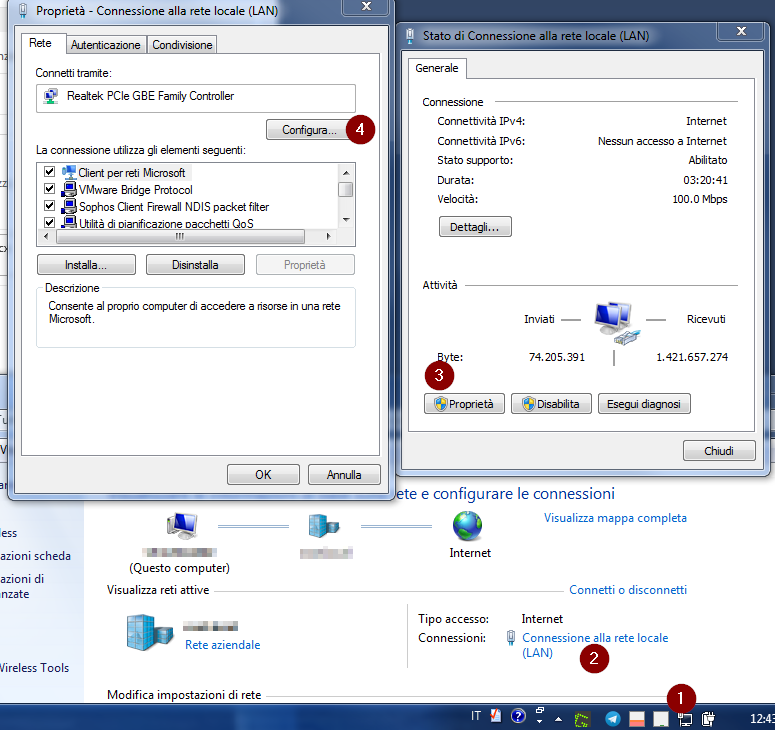775x730 pixels.
Task: Switch to the Autenticazione tab
Action: click(x=106, y=45)
